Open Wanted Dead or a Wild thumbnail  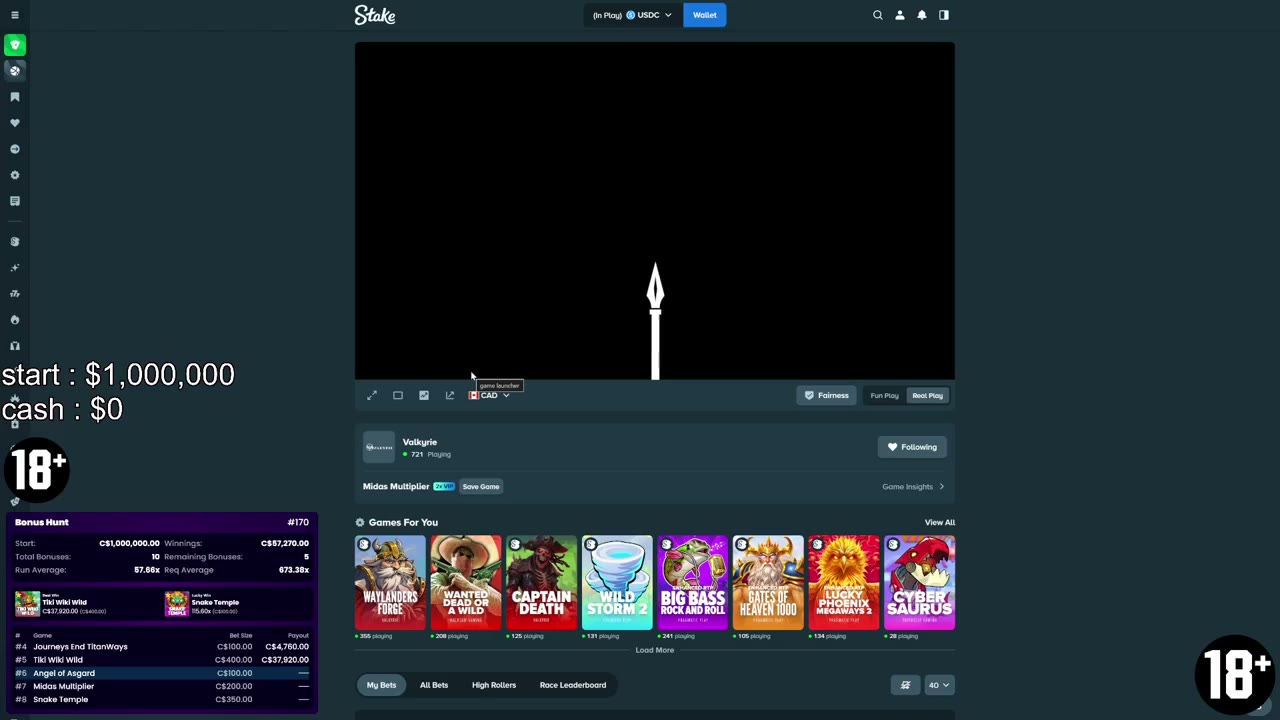point(466,583)
